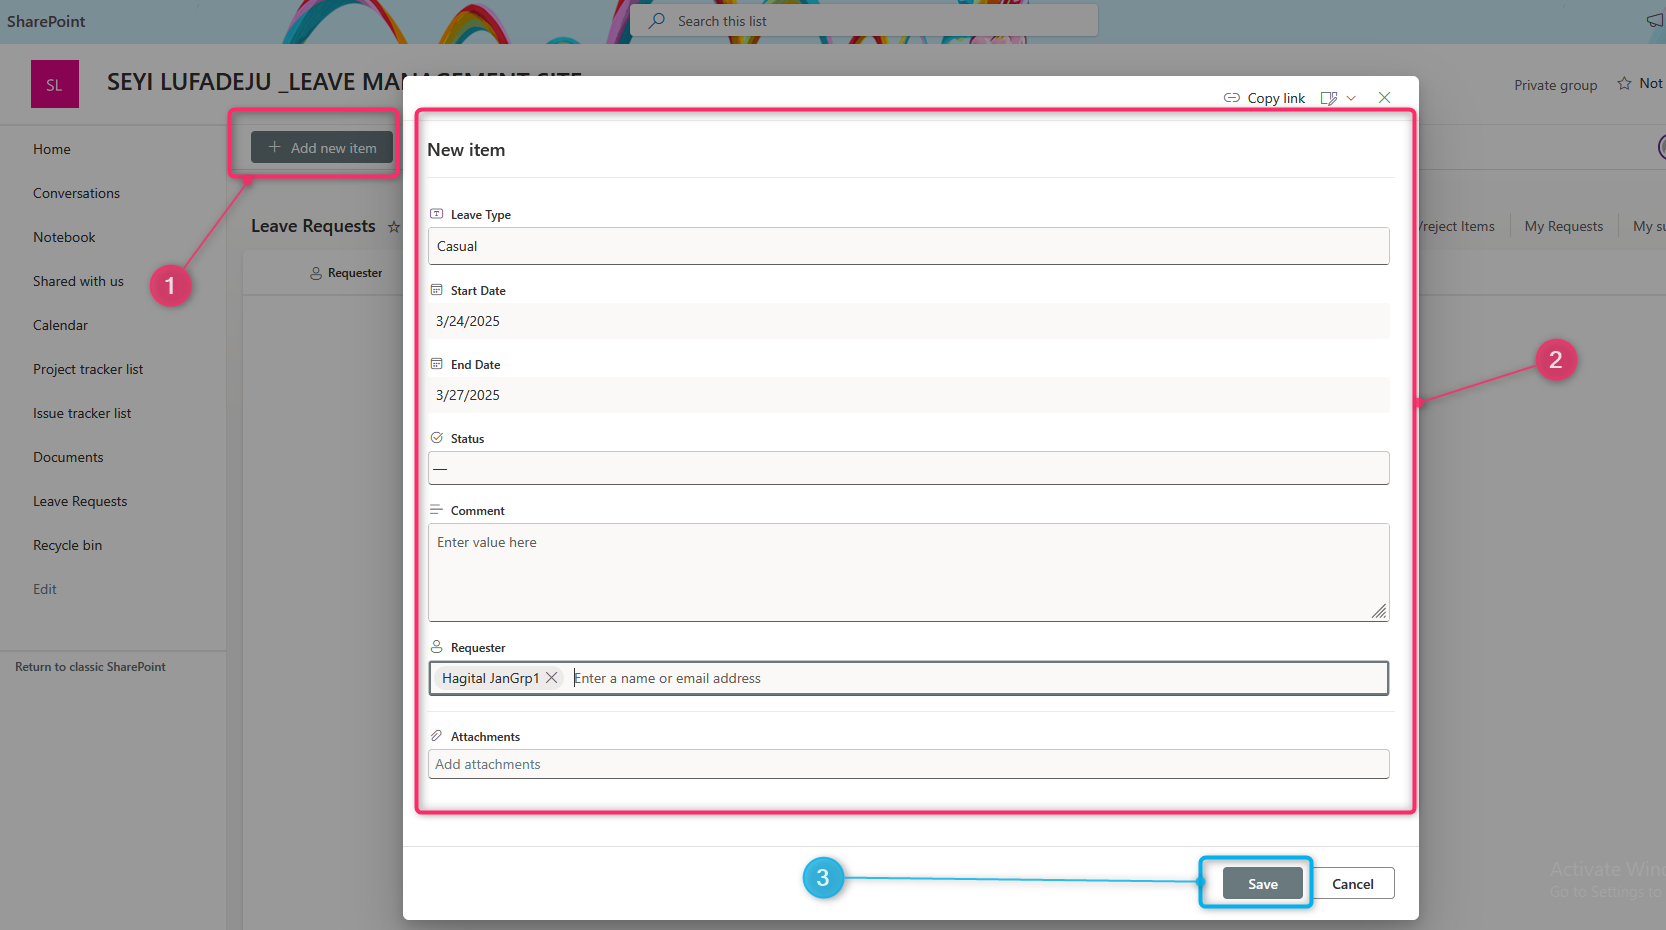Image resolution: width=1666 pixels, height=930 pixels.
Task: Close the New item dialog
Action: coord(1384,97)
